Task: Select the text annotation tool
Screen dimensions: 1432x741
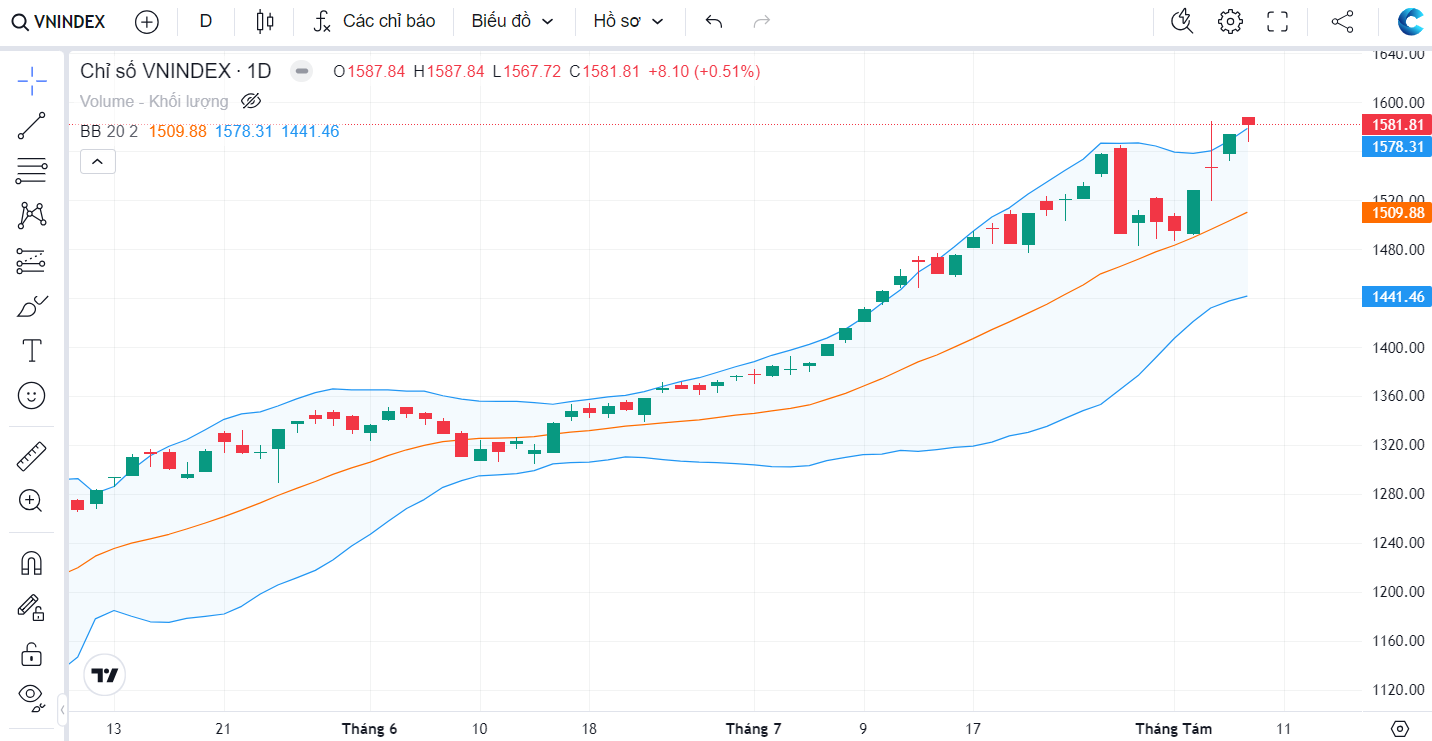Action: (x=32, y=350)
